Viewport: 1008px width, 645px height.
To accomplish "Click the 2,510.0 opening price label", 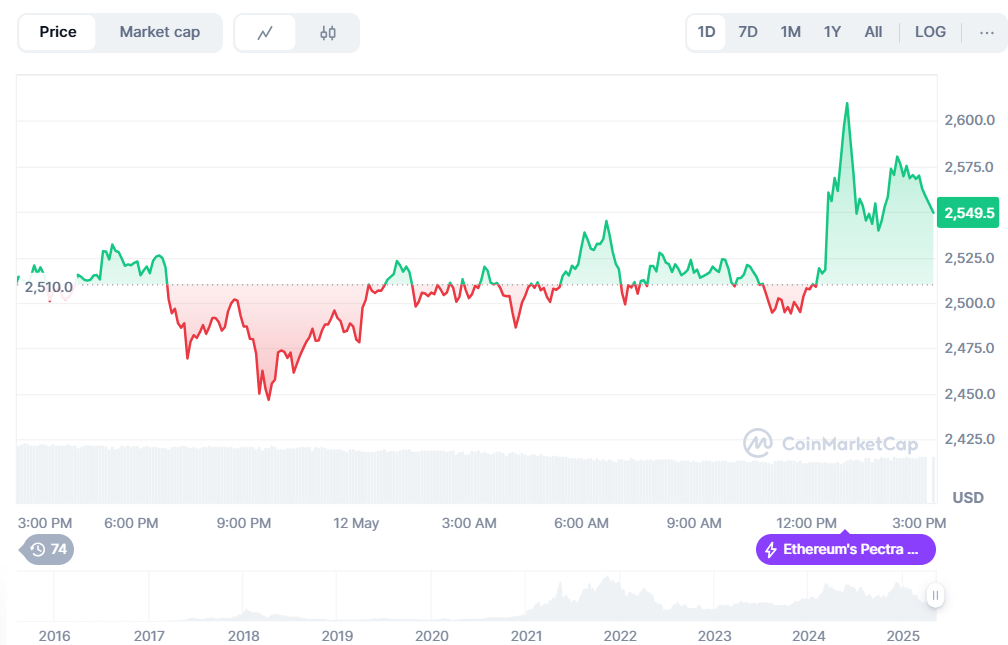I will [x=48, y=287].
